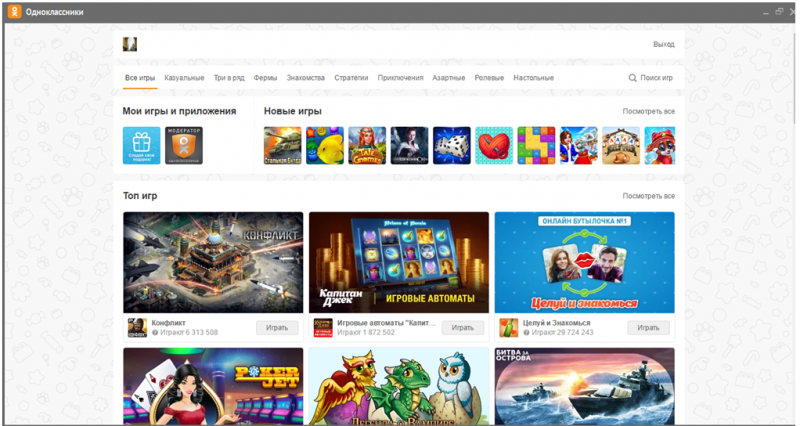Viewport: 800px width, 426px height.
Task: Open the red-hatted fox game icon
Action: (660, 145)
